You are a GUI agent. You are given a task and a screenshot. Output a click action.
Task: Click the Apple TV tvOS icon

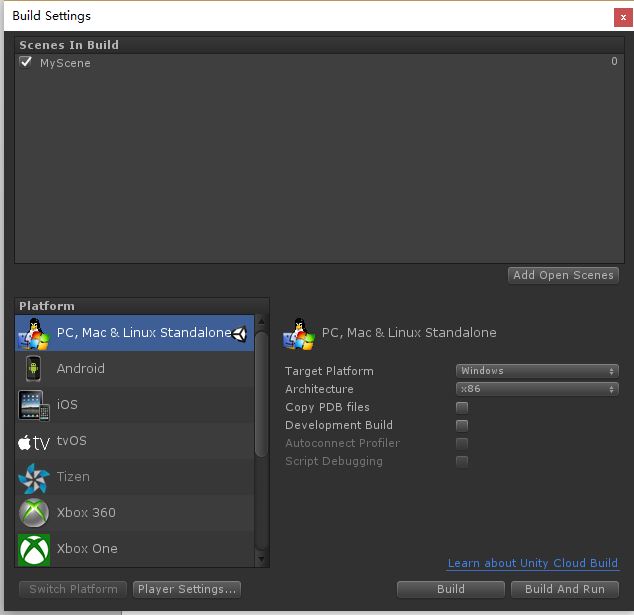[x=34, y=442]
